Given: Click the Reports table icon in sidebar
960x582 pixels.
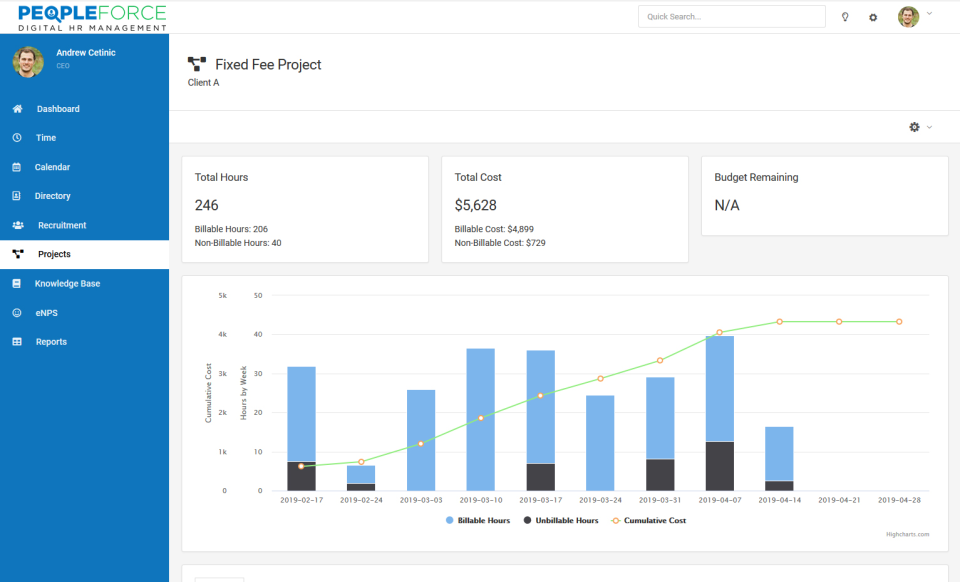Looking at the screenshot, I should 17,342.
